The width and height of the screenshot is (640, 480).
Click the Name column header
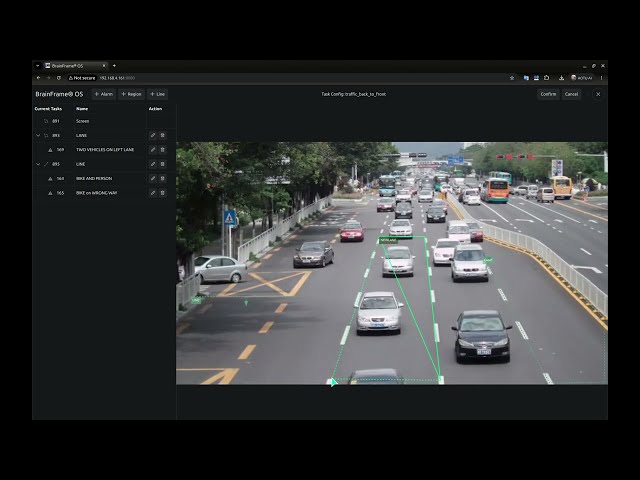click(x=82, y=109)
